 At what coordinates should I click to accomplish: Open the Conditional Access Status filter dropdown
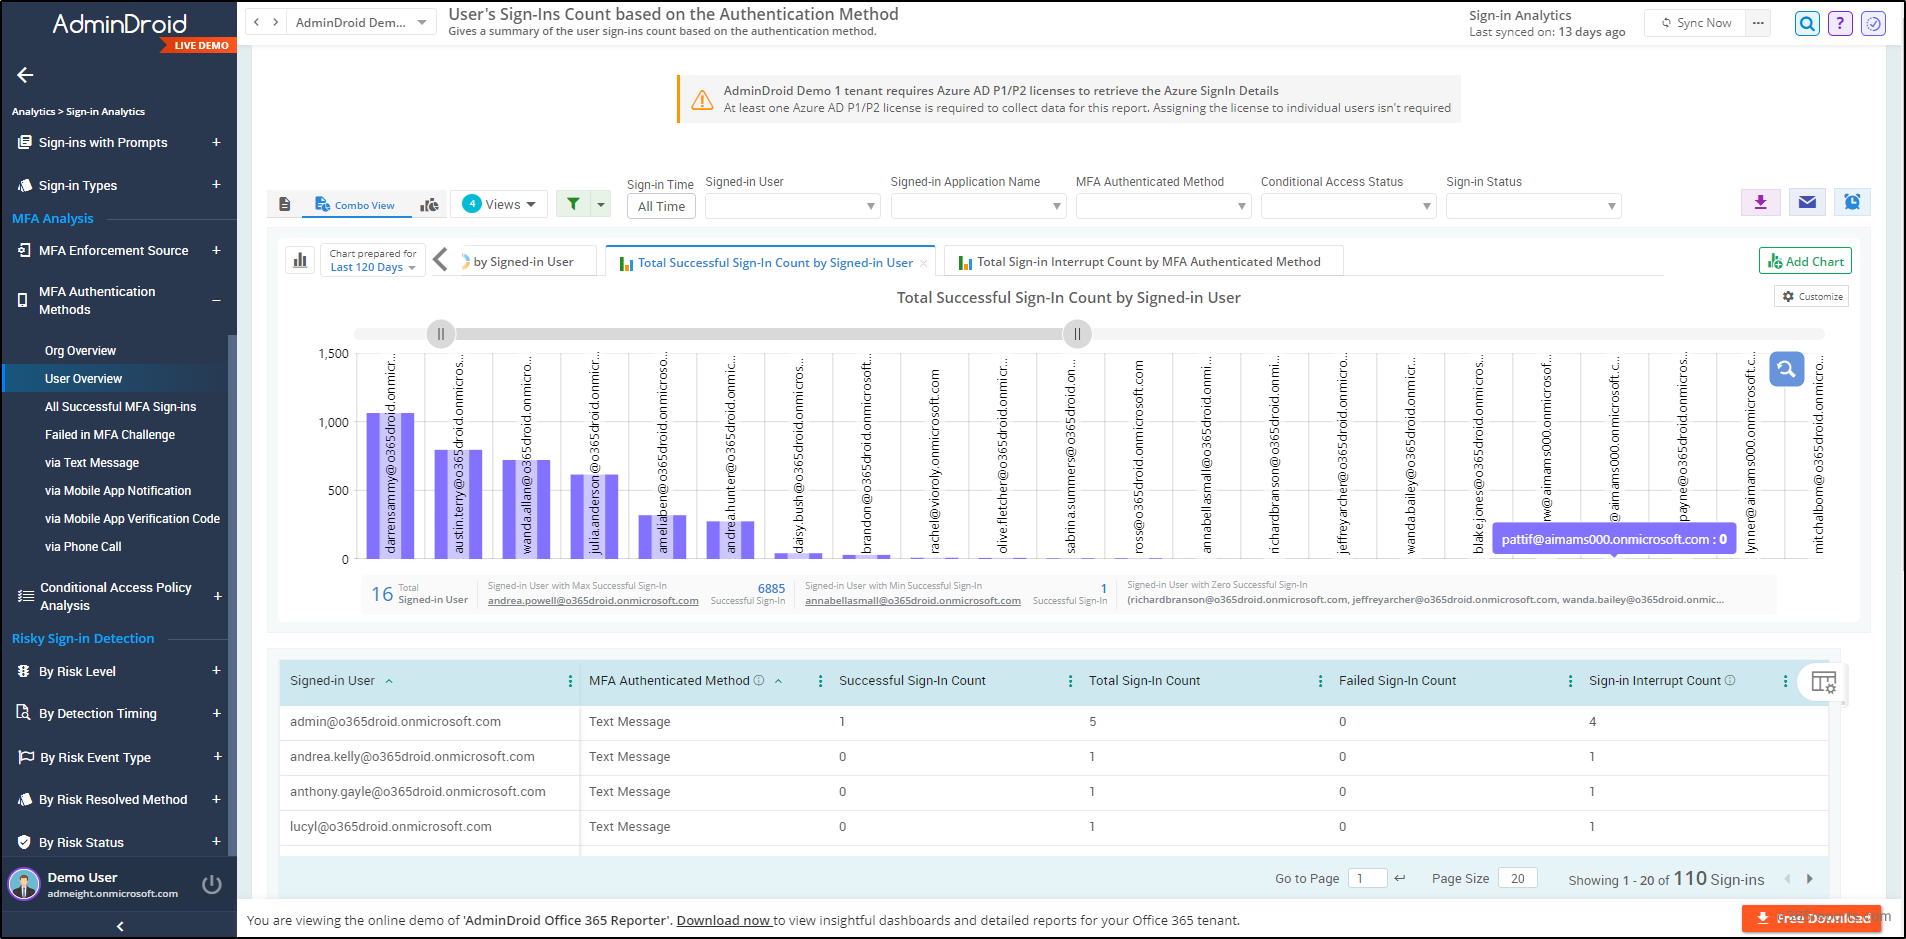tap(1348, 206)
